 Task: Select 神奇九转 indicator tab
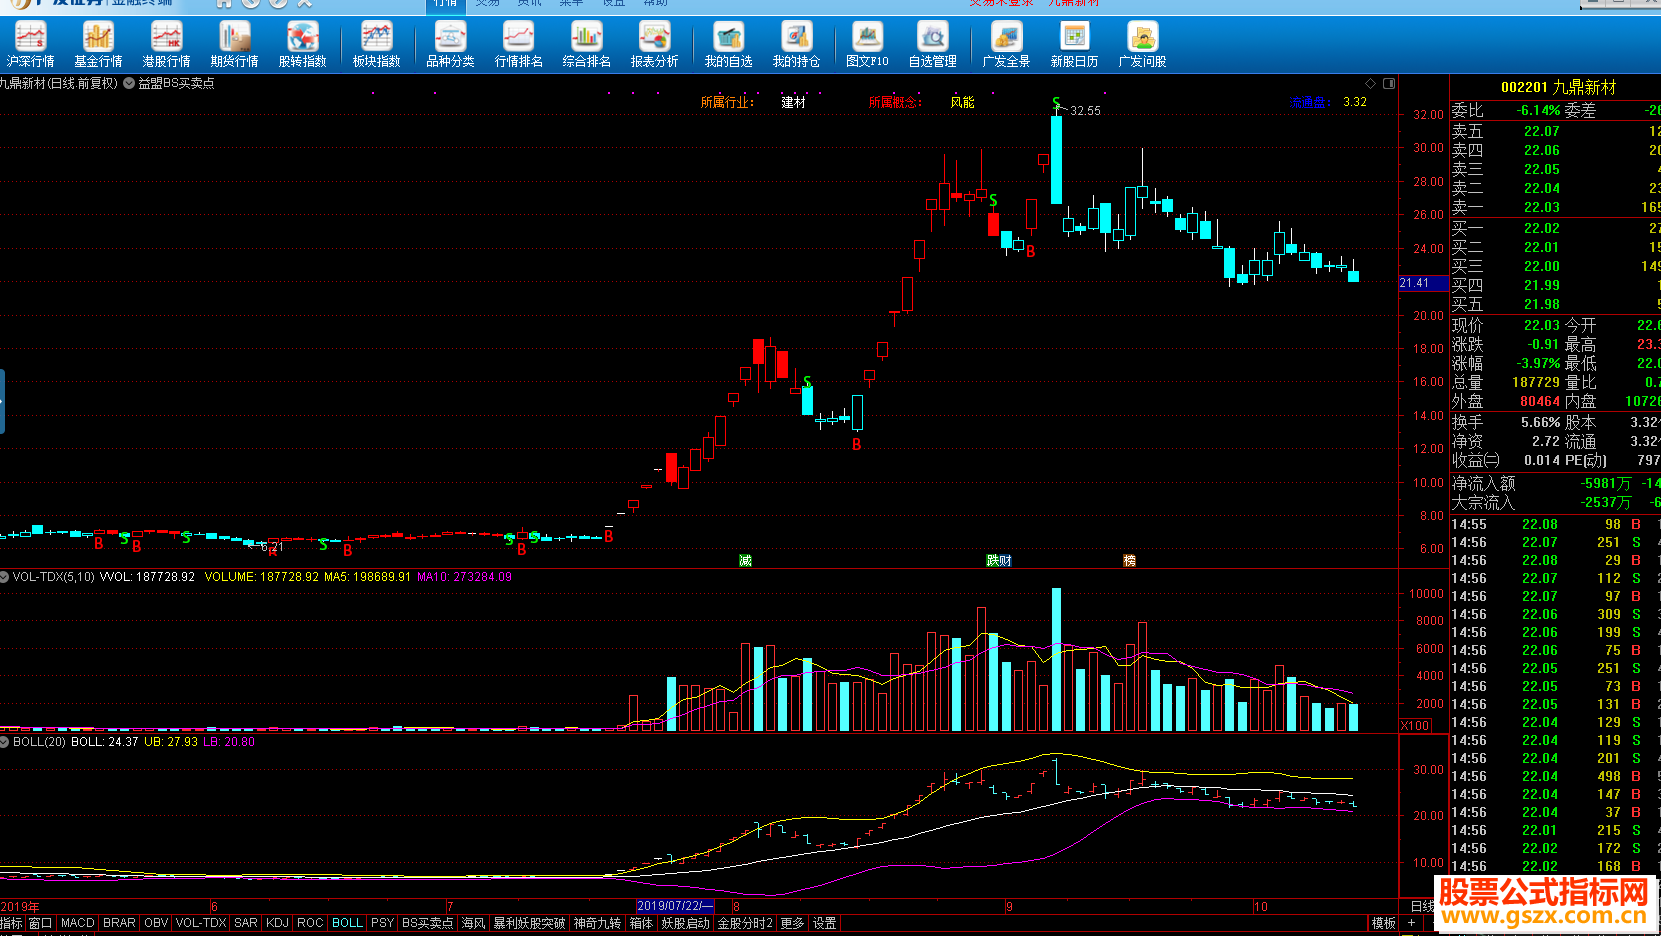597,923
